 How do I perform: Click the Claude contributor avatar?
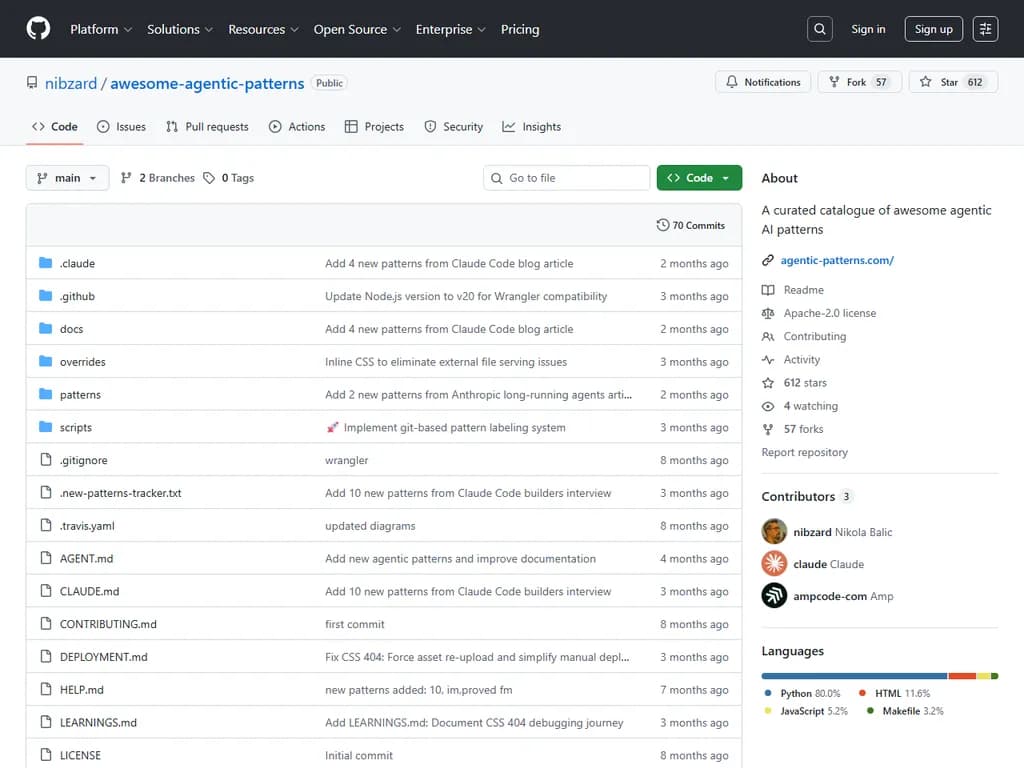tap(774, 564)
